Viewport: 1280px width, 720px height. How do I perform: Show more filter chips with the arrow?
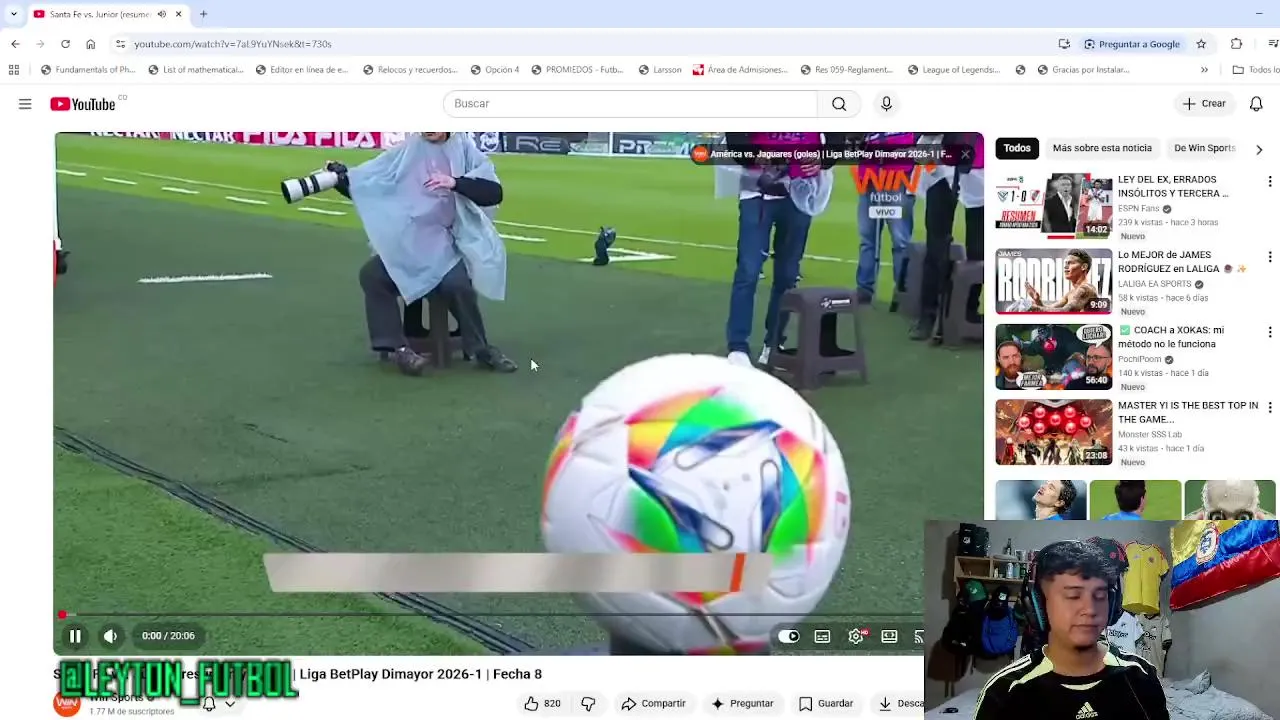1259,149
